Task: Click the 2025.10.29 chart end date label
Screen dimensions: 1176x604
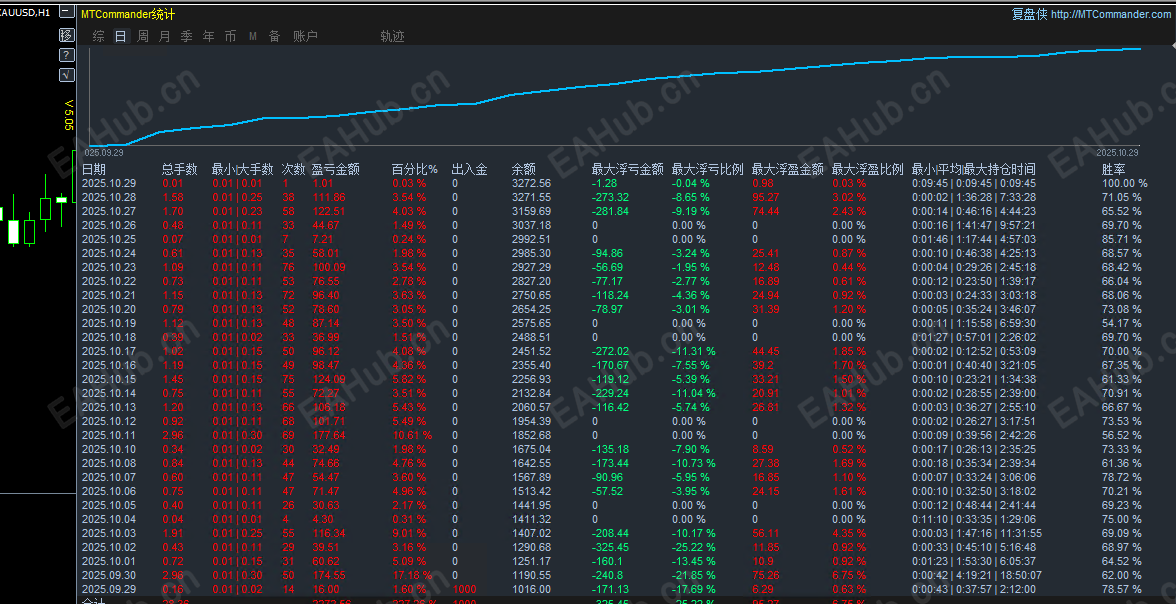Action: click(1118, 152)
